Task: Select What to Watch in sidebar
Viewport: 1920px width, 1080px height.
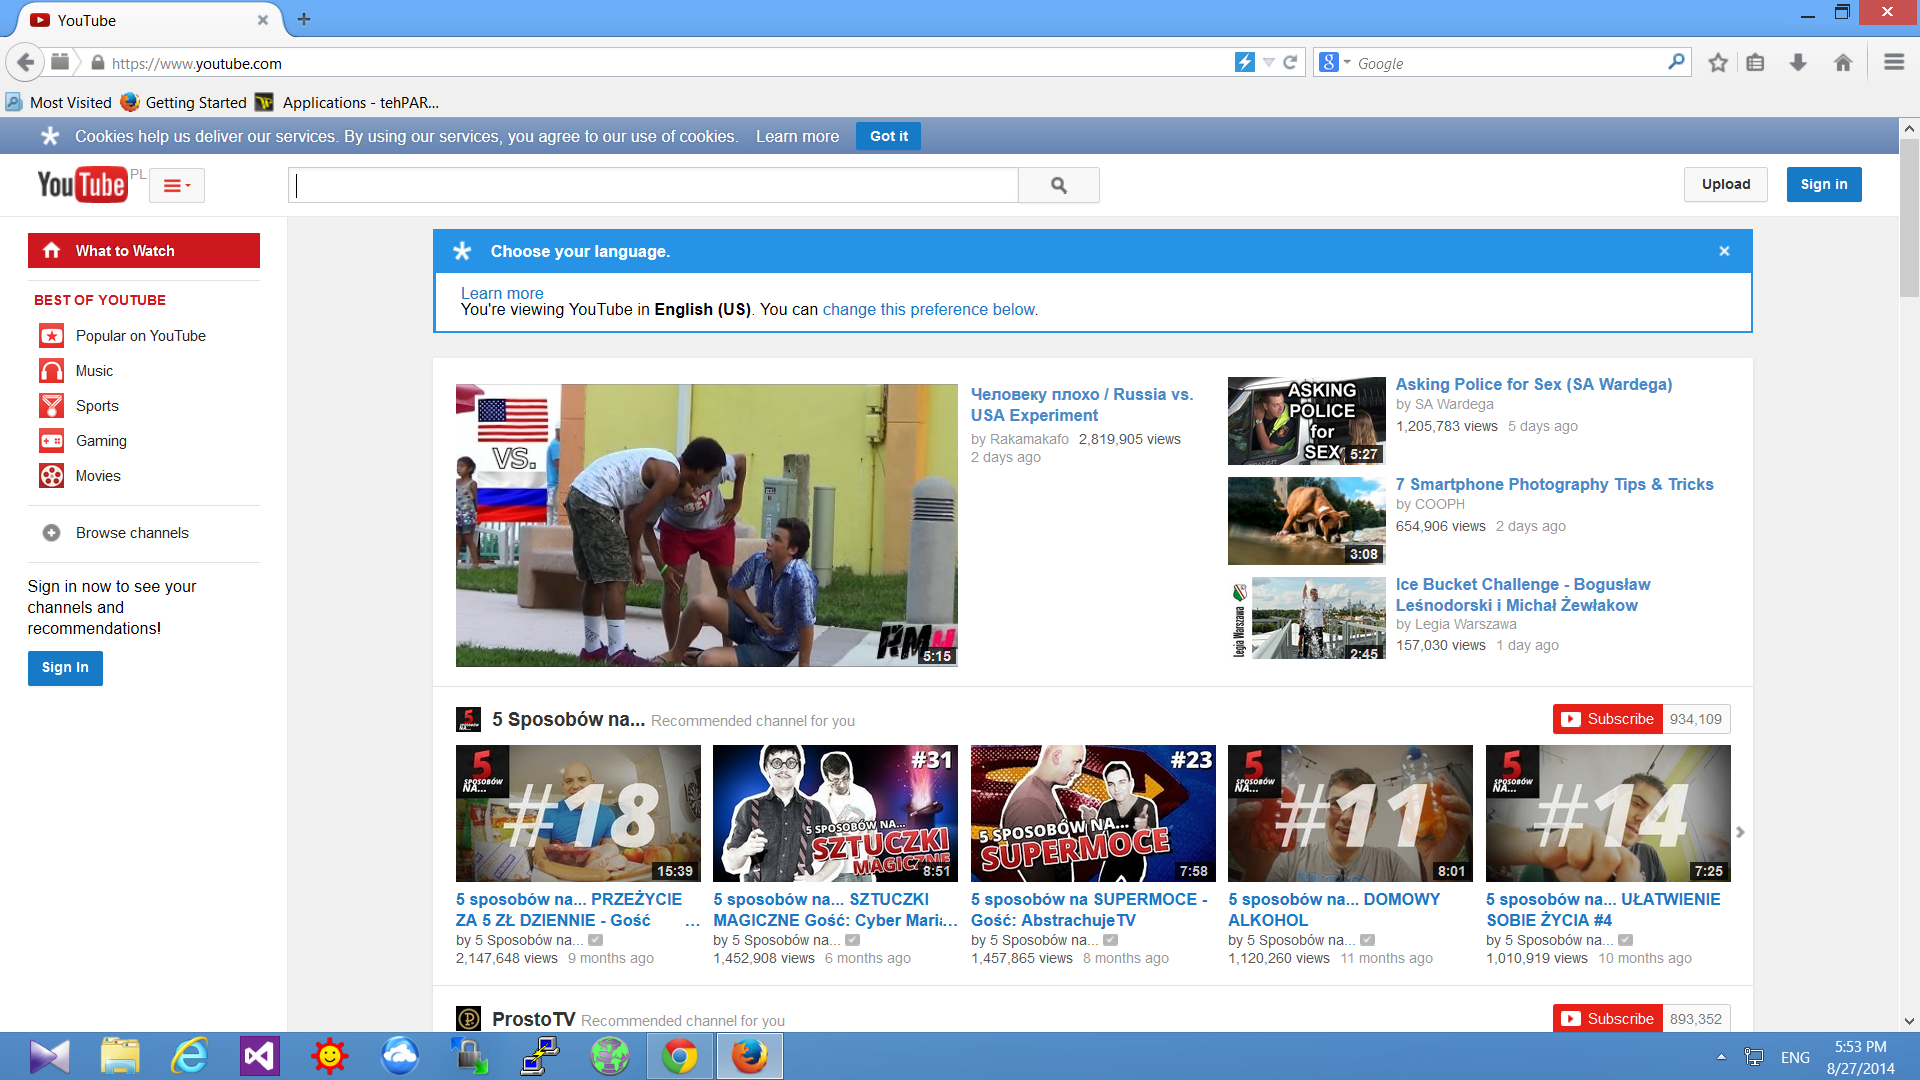Action: click(x=144, y=250)
